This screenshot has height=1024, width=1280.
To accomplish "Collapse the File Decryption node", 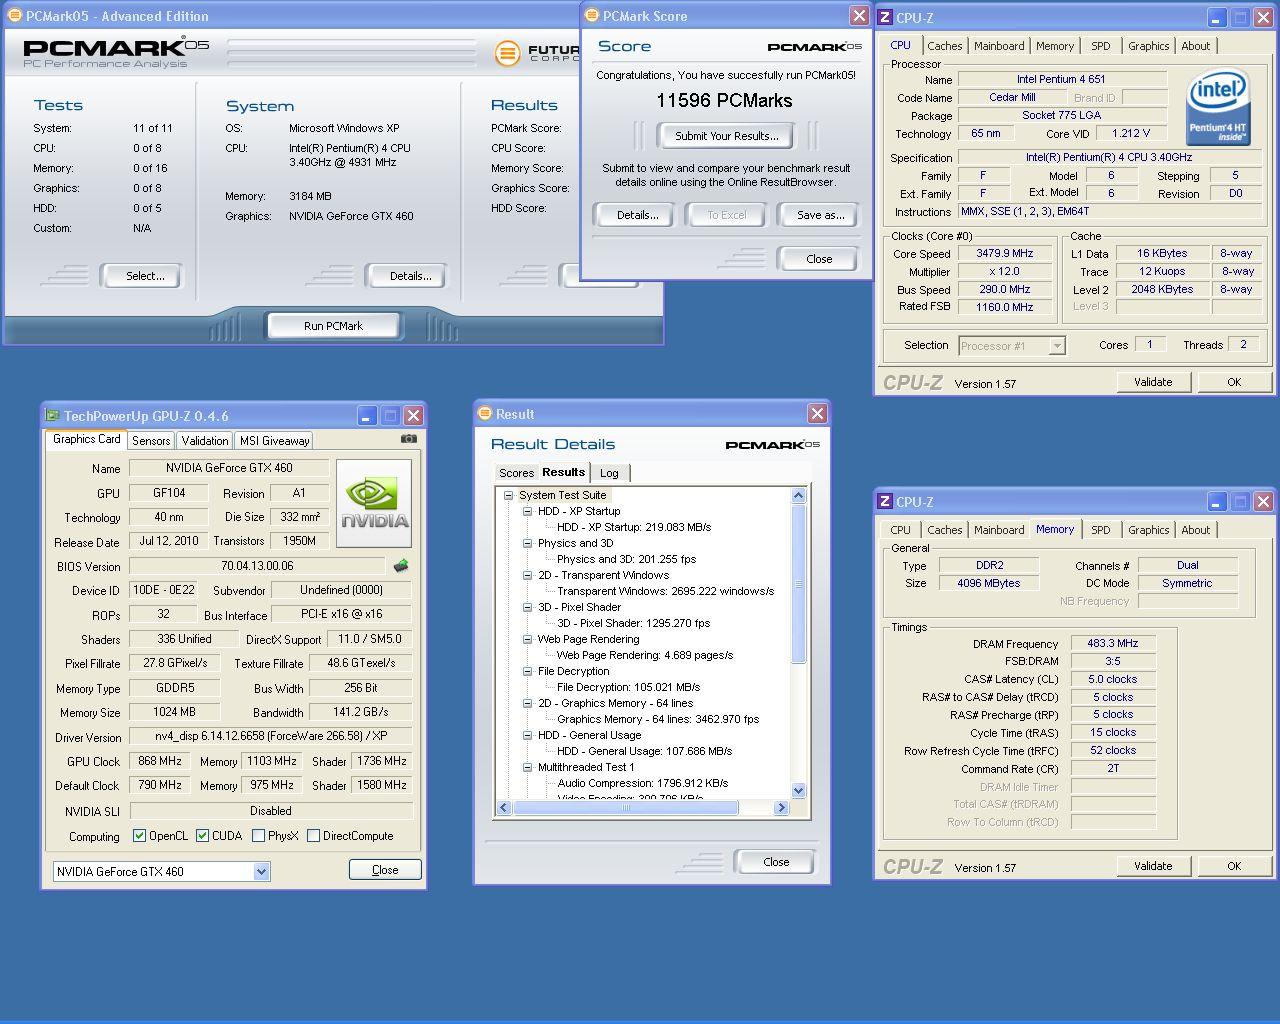I will pyautogui.click(x=527, y=671).
